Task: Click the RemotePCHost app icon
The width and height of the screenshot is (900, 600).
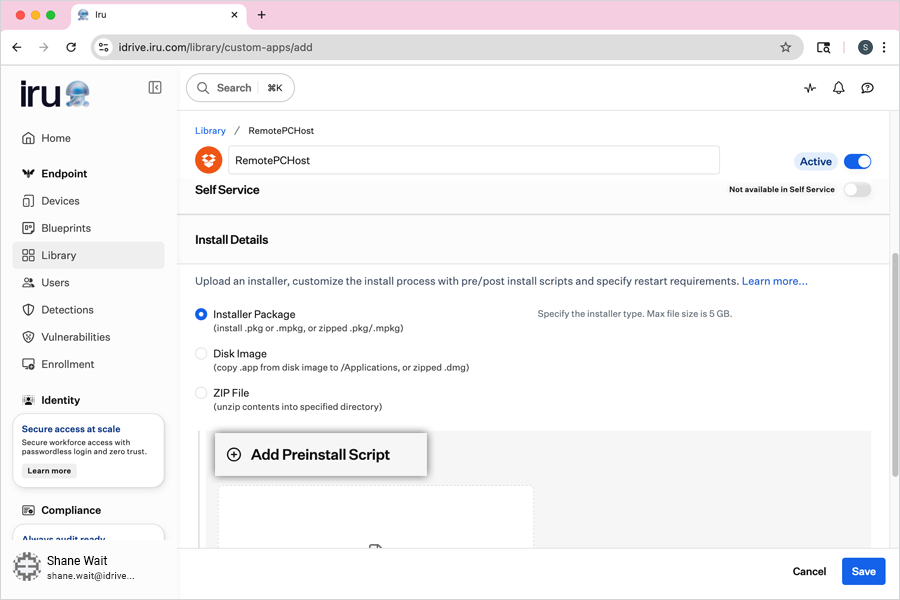Action: [x=208, y=160]
